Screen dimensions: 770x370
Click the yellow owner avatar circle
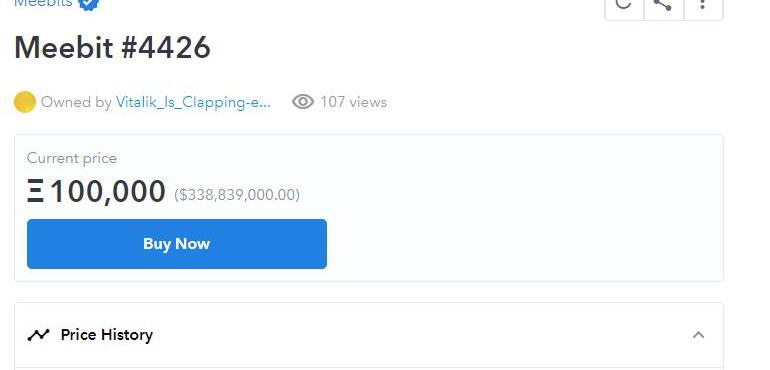click(x=25, y=102)
